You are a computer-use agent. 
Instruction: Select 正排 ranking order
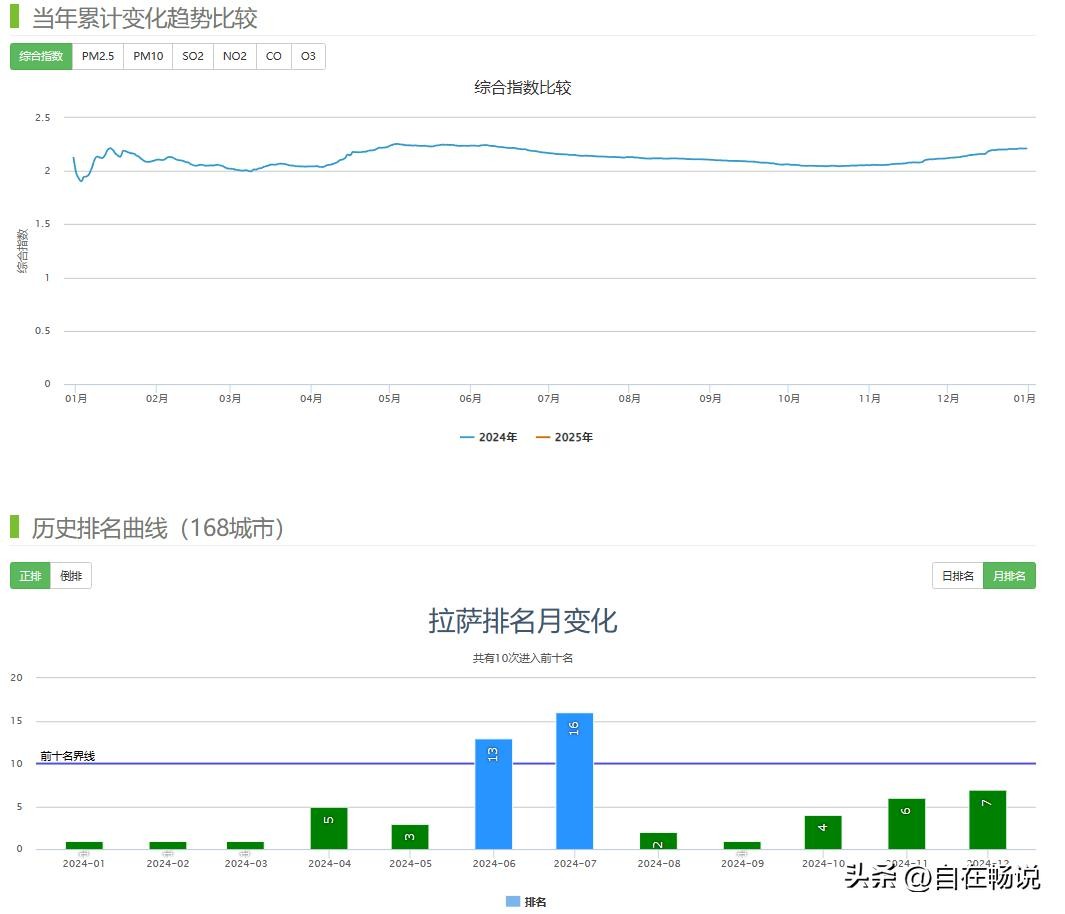point(31,576)
